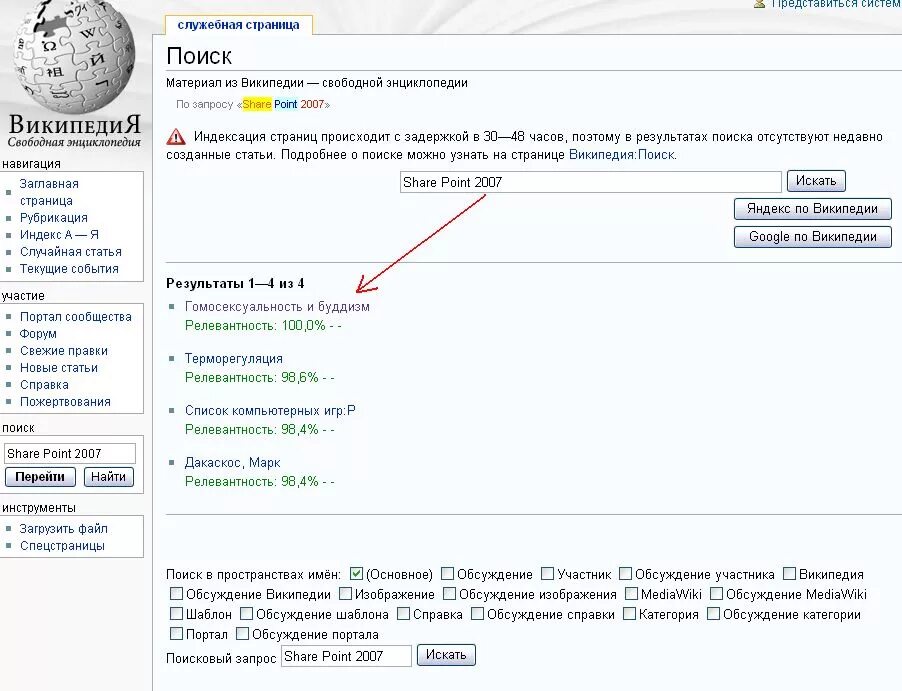
Task: Open Пожертвования link
Action: click(65, 402)
